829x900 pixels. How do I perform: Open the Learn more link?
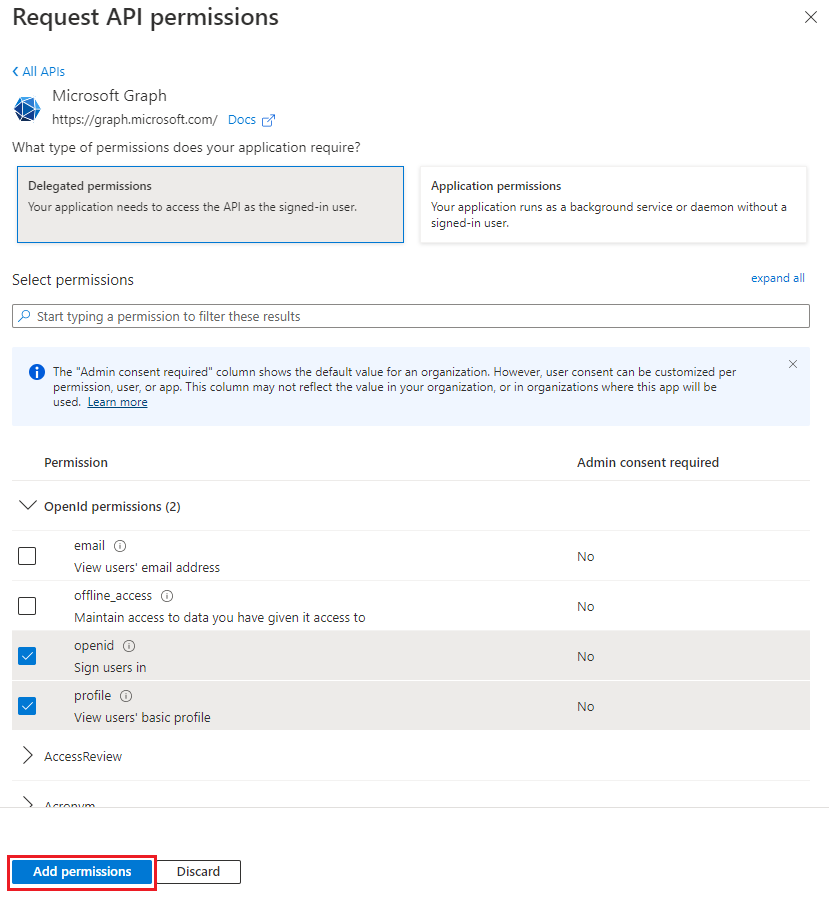coord(117,401)
